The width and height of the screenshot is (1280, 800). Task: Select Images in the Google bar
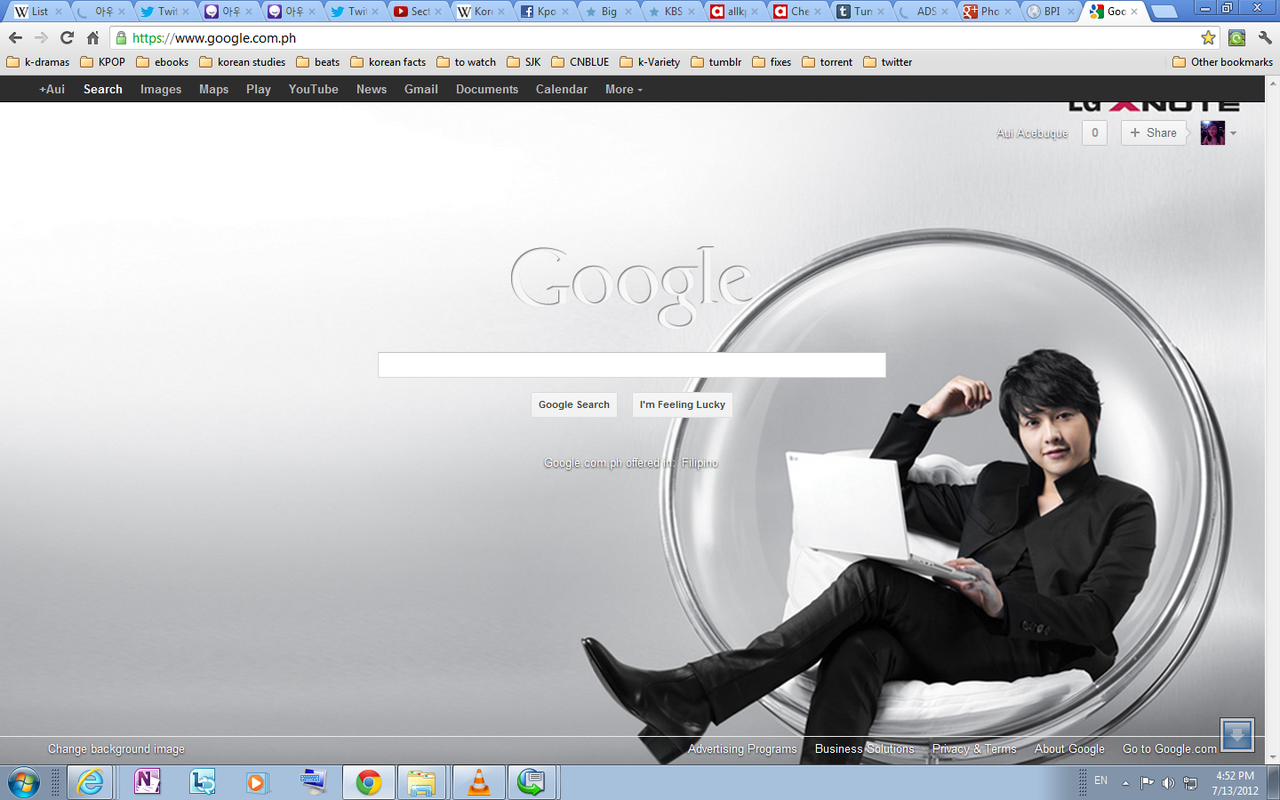pos(161,89)
